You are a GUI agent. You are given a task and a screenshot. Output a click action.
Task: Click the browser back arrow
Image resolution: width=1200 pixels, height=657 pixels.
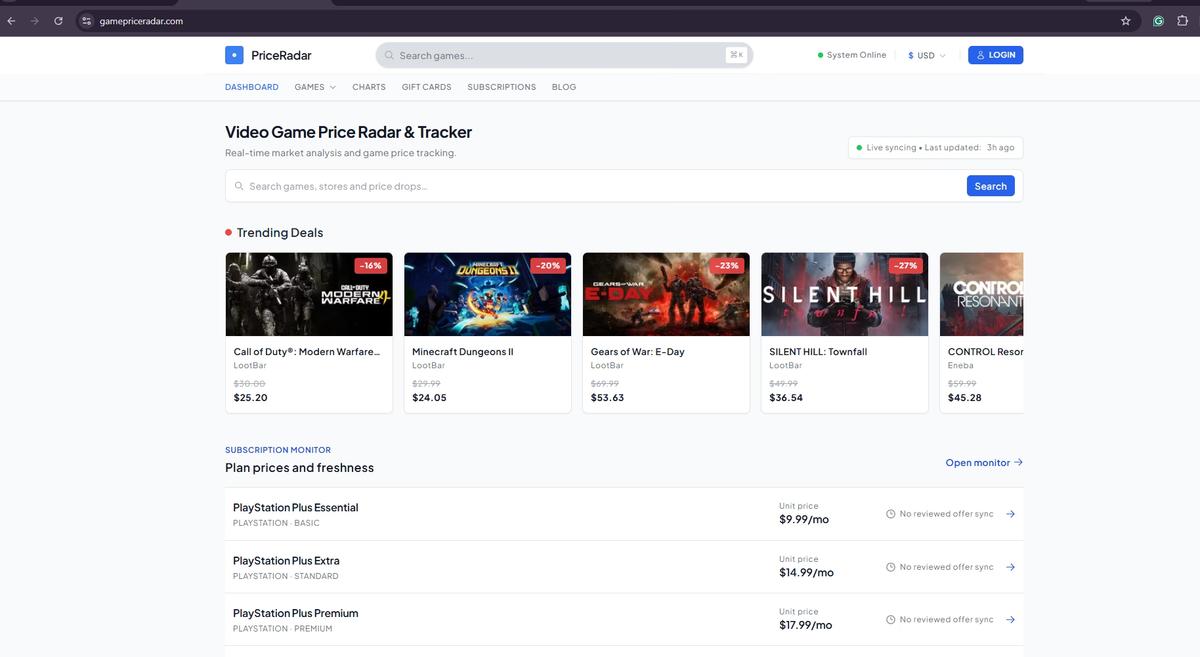(x=12, y=20)
